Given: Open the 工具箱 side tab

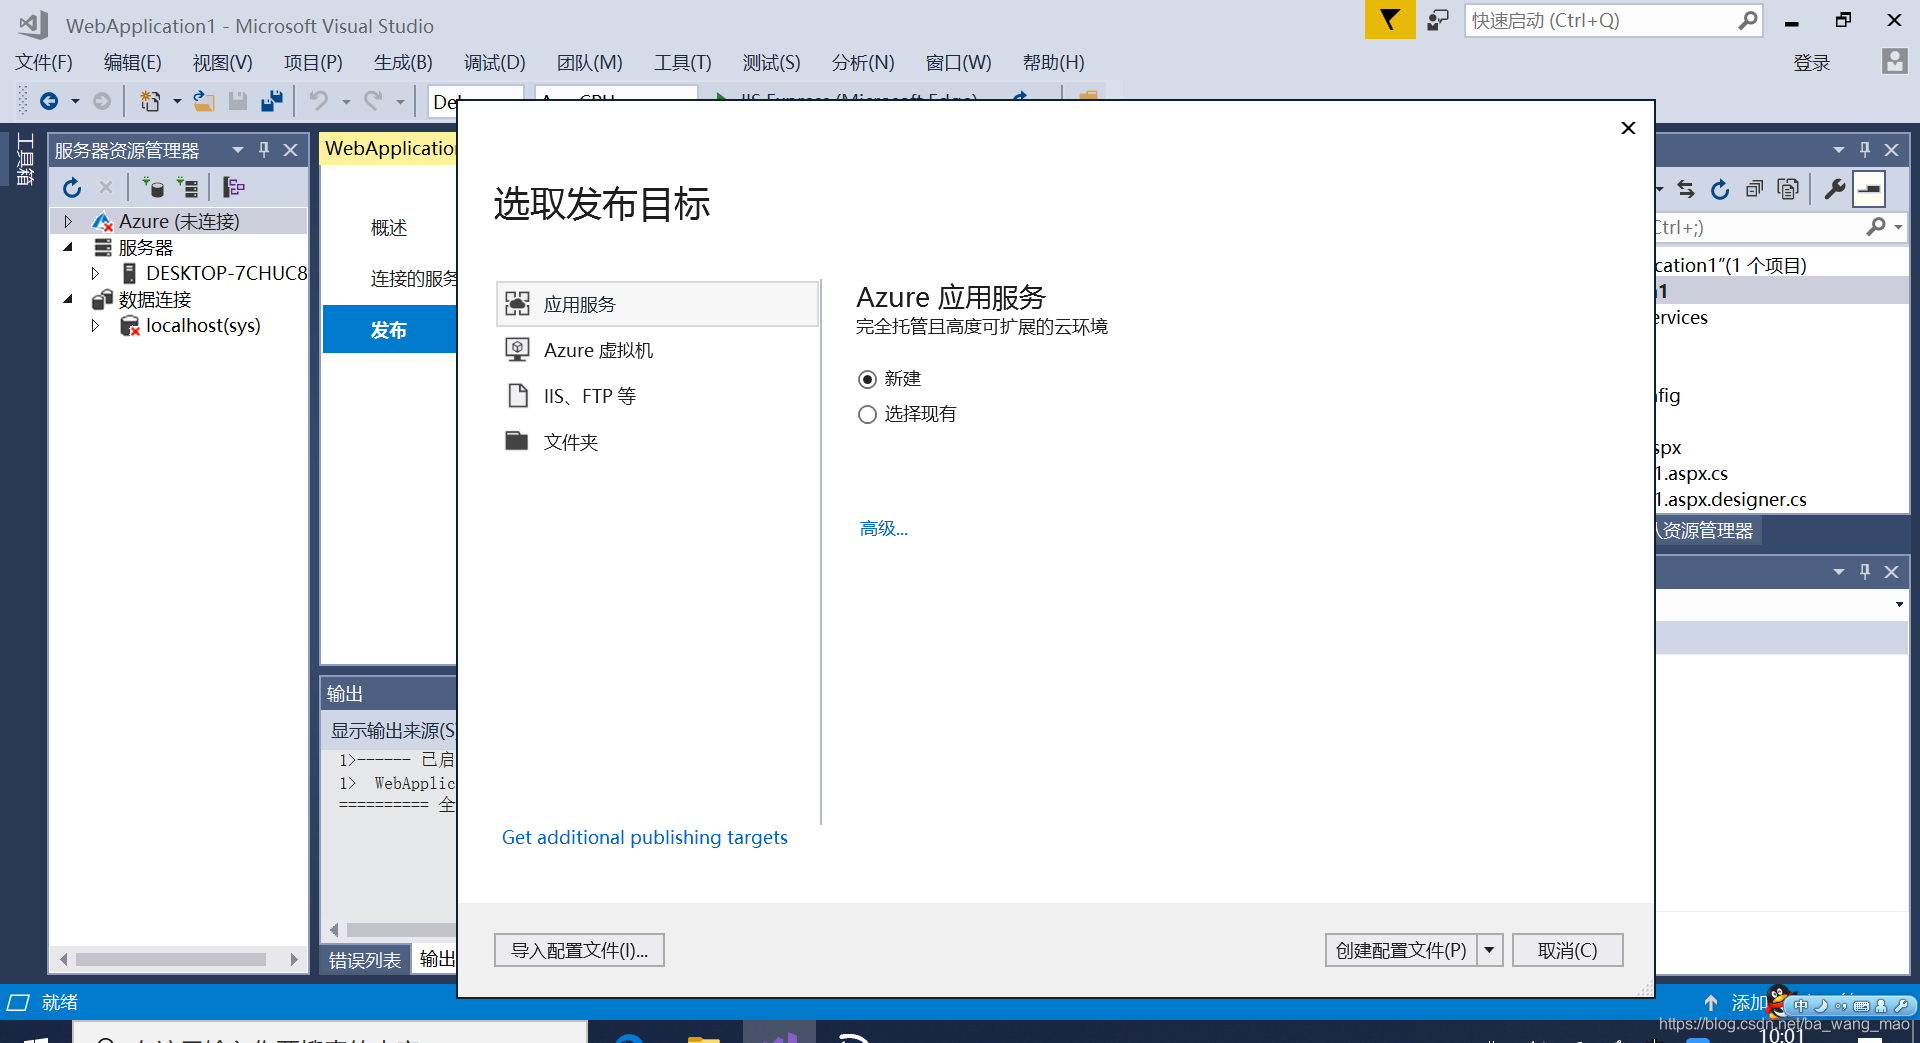Looking at the screenshot, I should [x=26, y=158].
